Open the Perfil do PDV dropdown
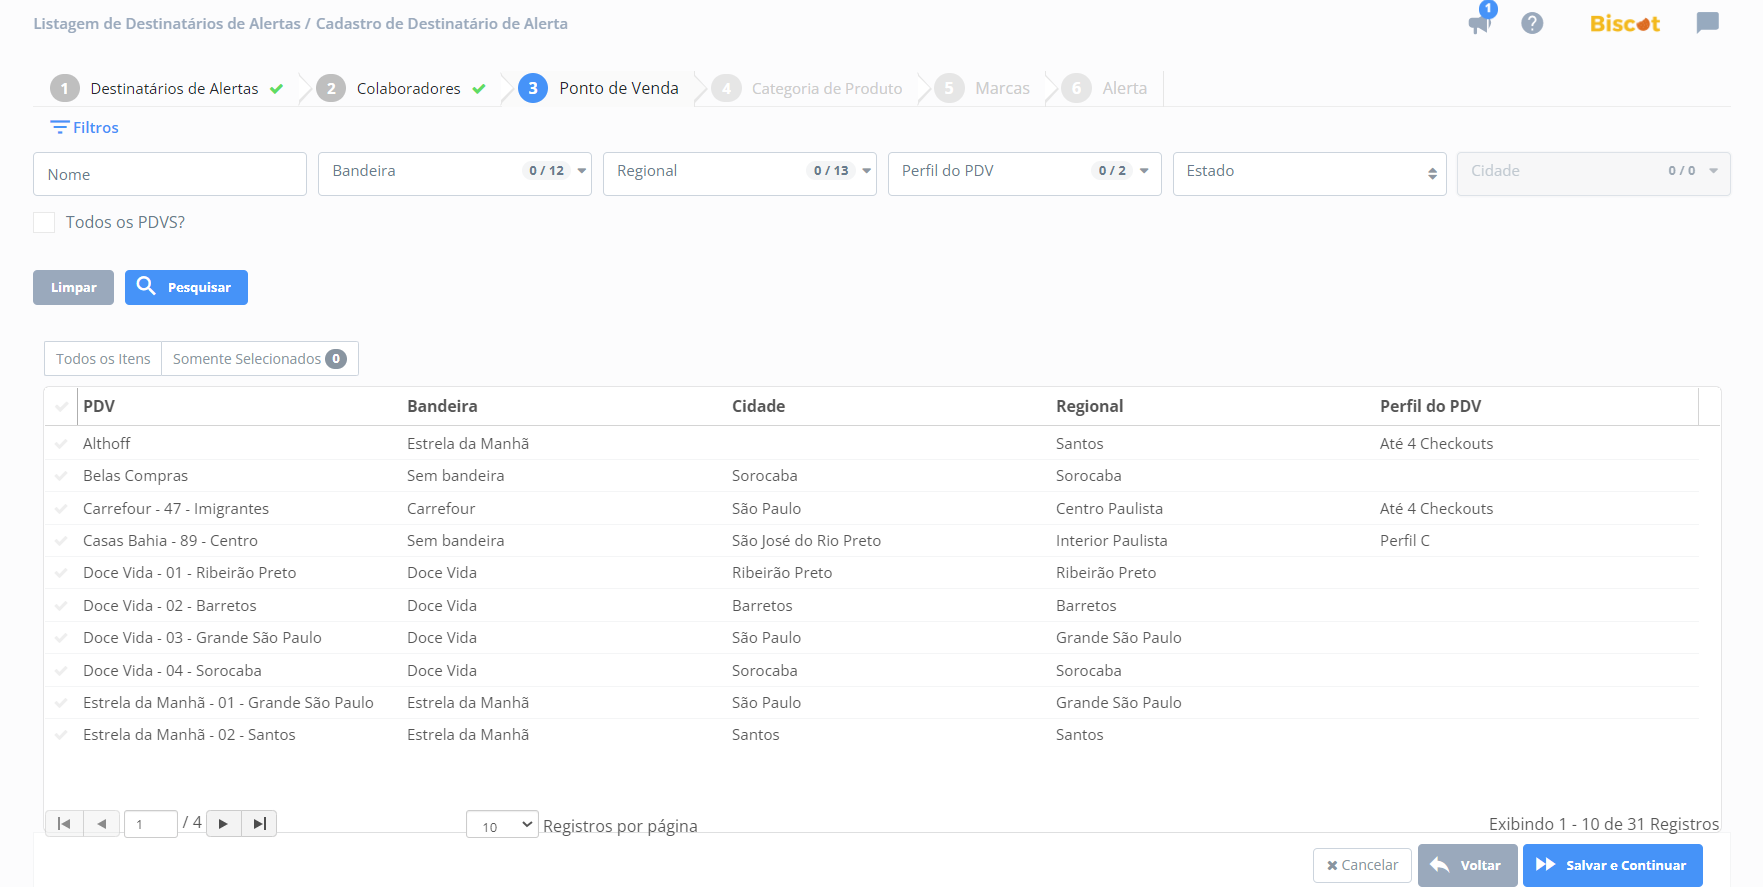Viewport: 1763px width, 887px height. click(x=1025, y=173)
